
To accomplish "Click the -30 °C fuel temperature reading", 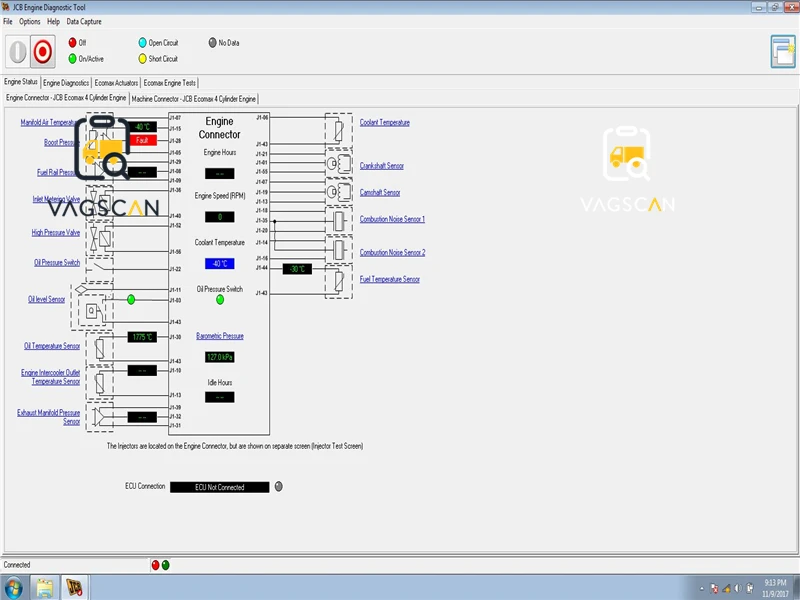I will pos(297,269).
